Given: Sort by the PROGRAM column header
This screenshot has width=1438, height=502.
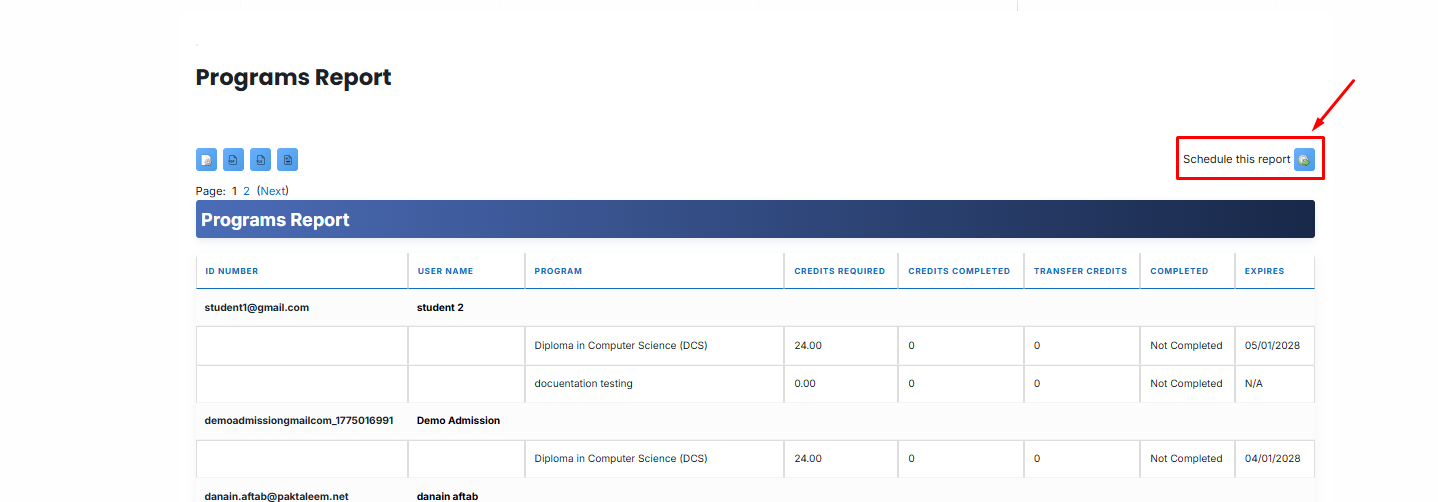Looking at the screenshot, I should click(x=558, y=271).
